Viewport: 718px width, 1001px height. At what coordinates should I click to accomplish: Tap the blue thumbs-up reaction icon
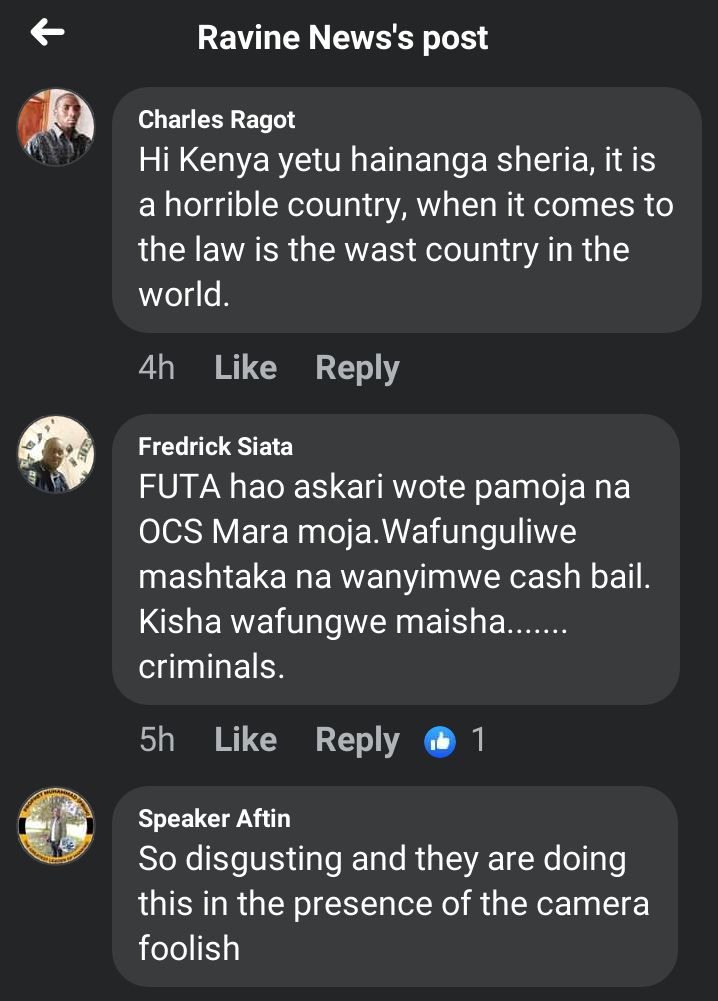440,742
